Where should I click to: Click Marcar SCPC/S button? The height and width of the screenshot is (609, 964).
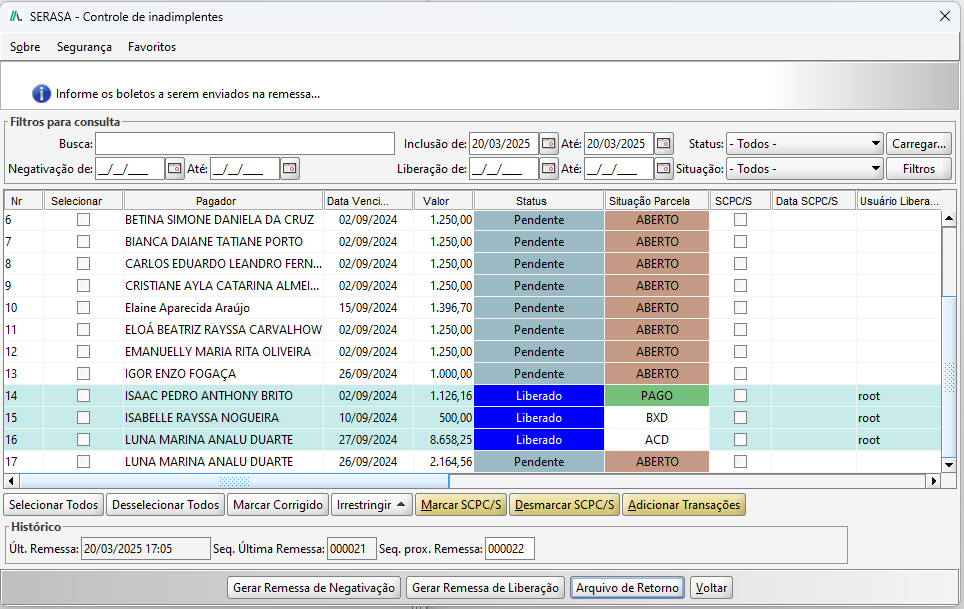pos(461,505)
